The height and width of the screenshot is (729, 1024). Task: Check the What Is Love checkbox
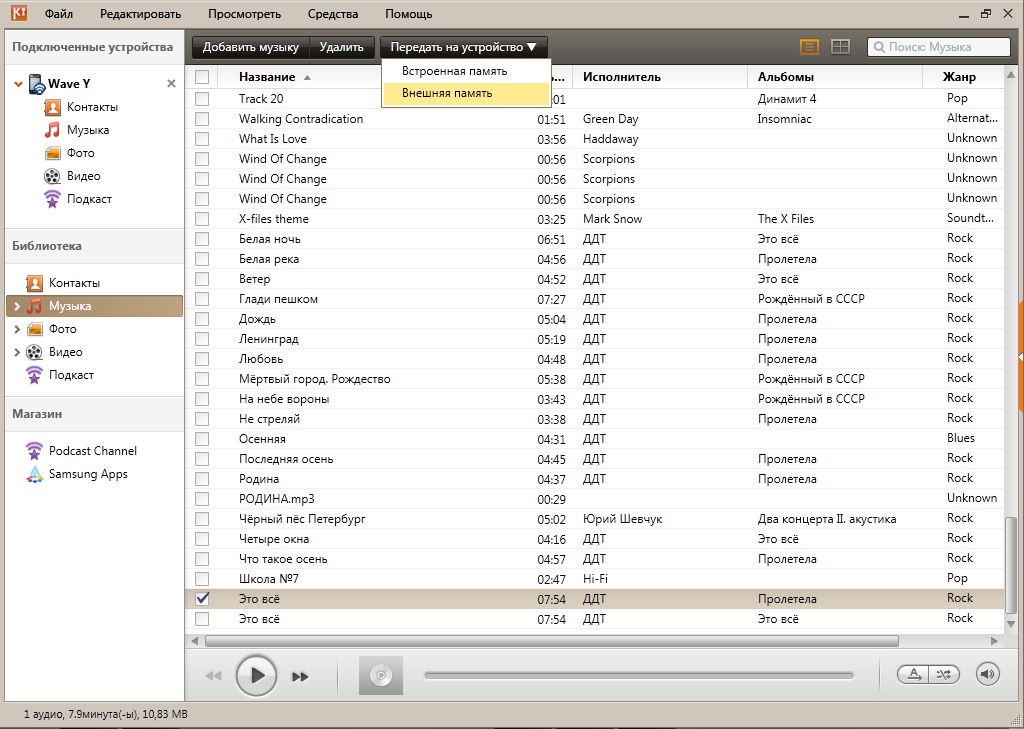point(202,139)
